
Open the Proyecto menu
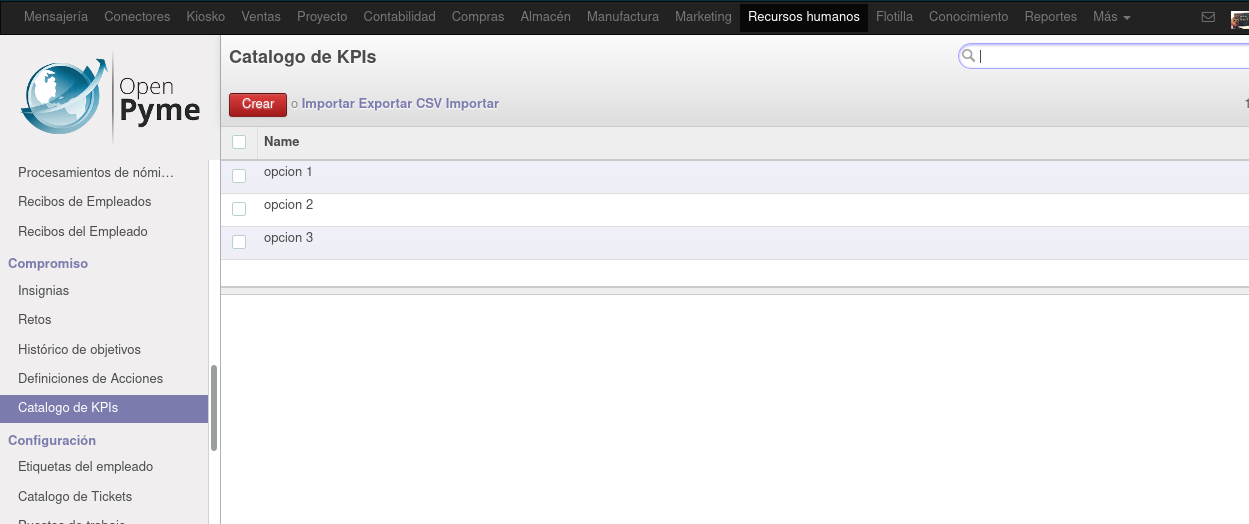point(322,17)
